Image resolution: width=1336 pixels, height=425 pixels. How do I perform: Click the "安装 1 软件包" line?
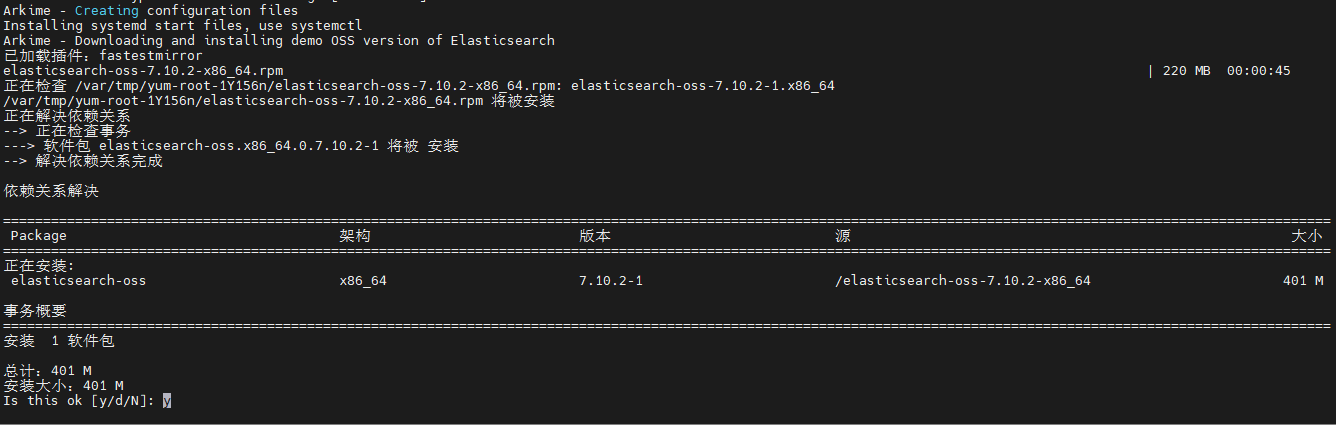point(59,341)
